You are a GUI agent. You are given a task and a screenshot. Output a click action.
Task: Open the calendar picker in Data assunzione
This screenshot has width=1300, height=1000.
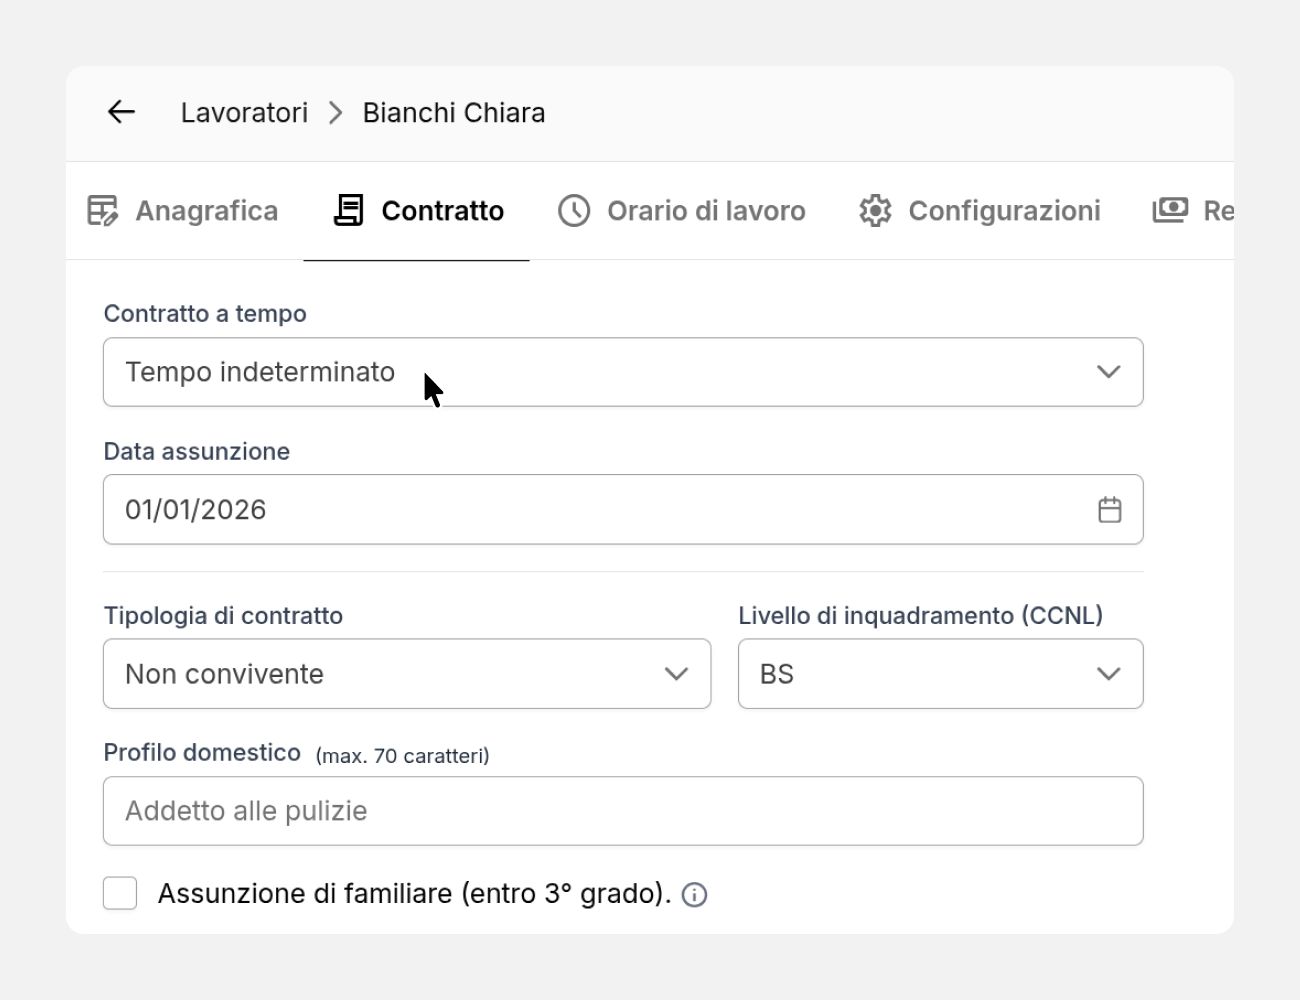[1109, 510]
